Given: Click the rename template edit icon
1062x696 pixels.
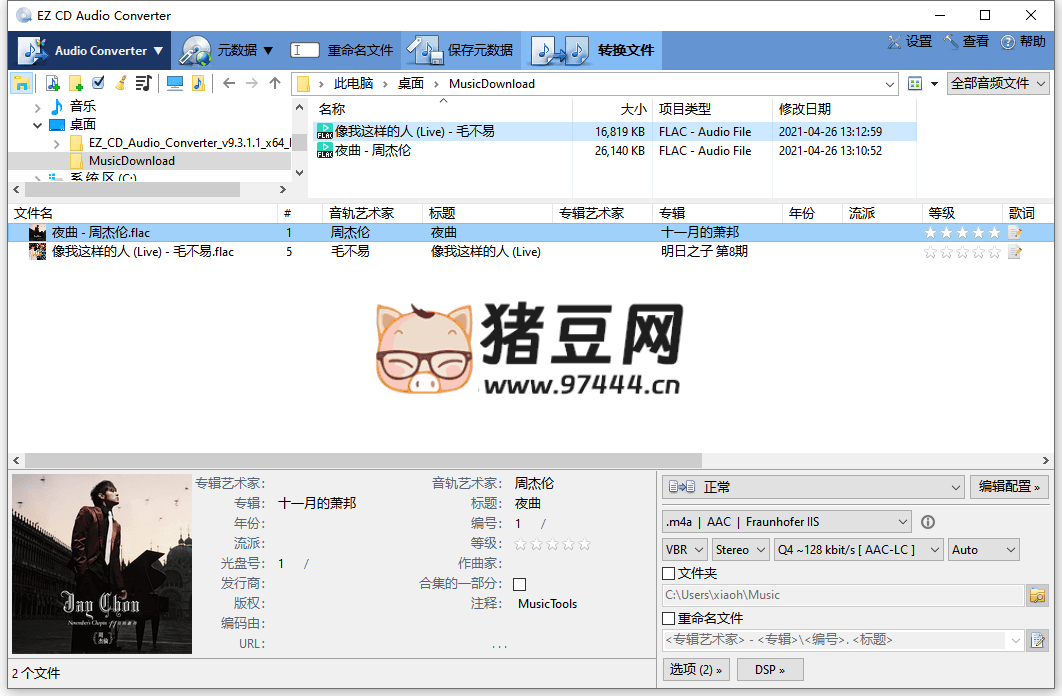Looking at the screenshot, I should 1037,640.
